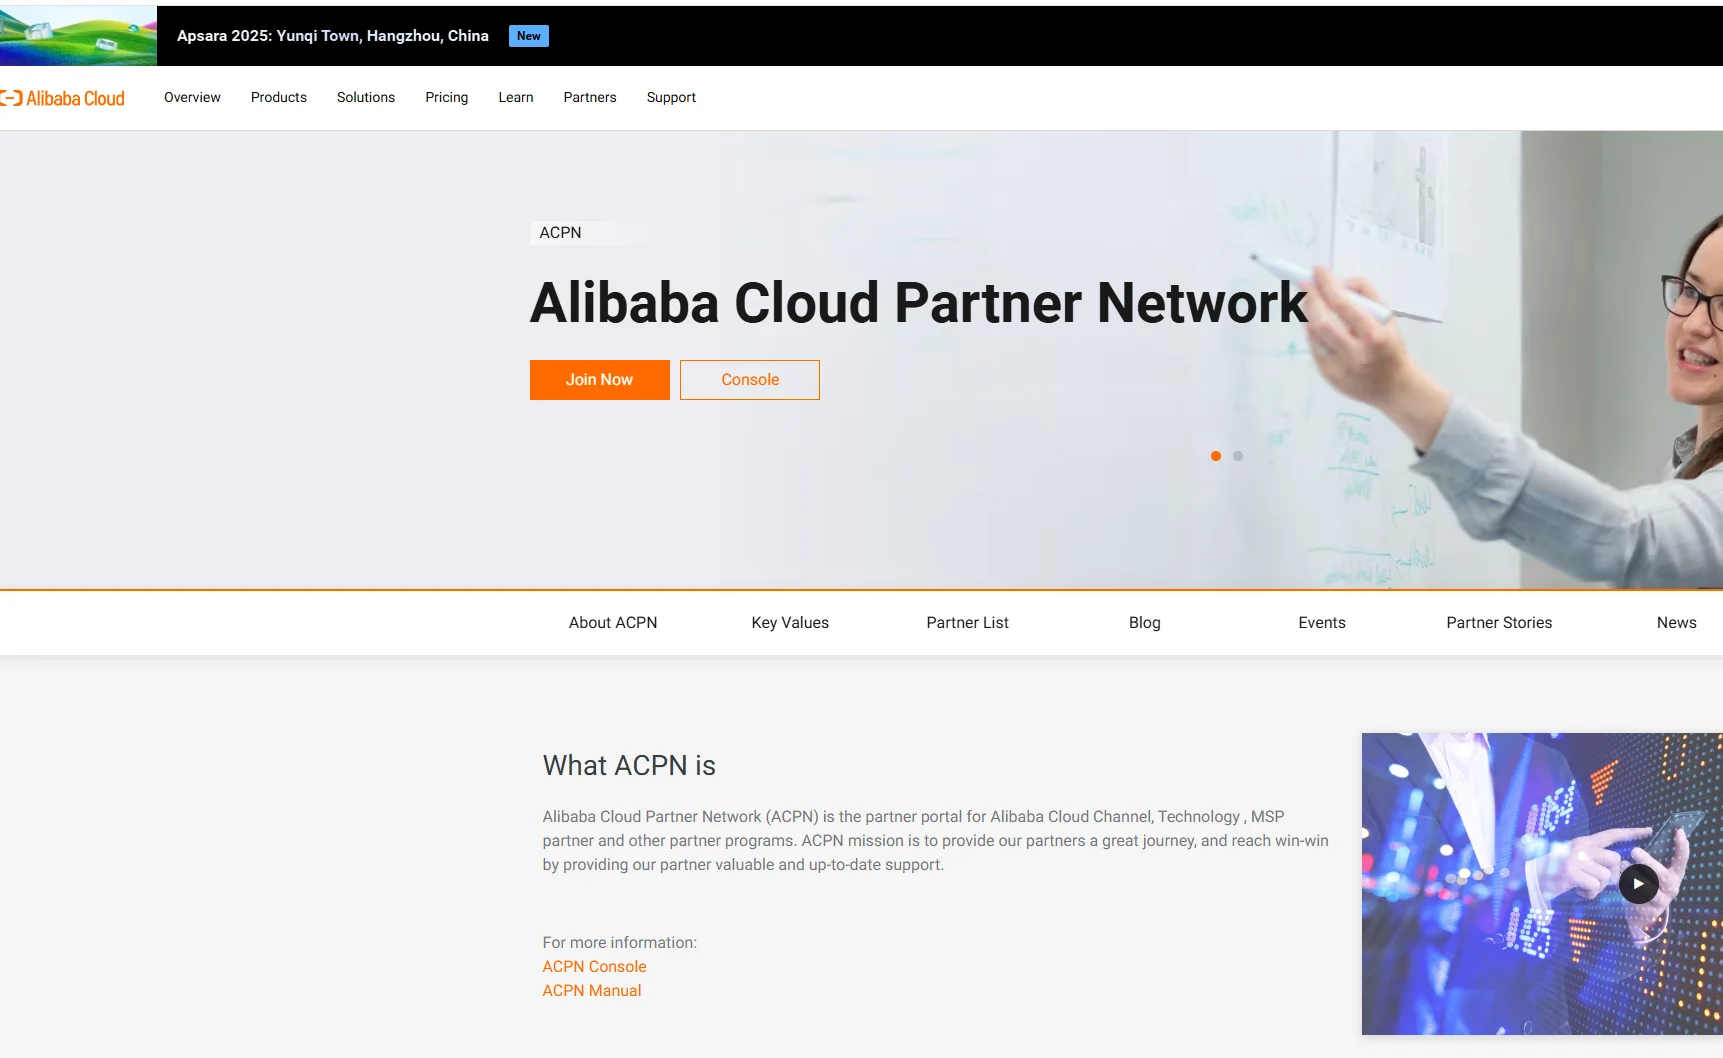Screen dimensions: 1723x1058
Task: Open the Overview menu
Action: click(192, 97)
